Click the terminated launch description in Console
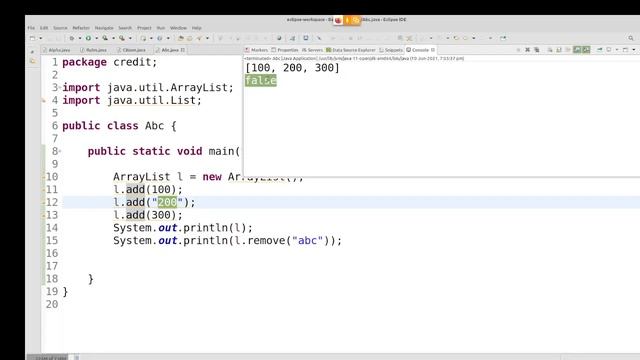 click(x=354, y=58)
